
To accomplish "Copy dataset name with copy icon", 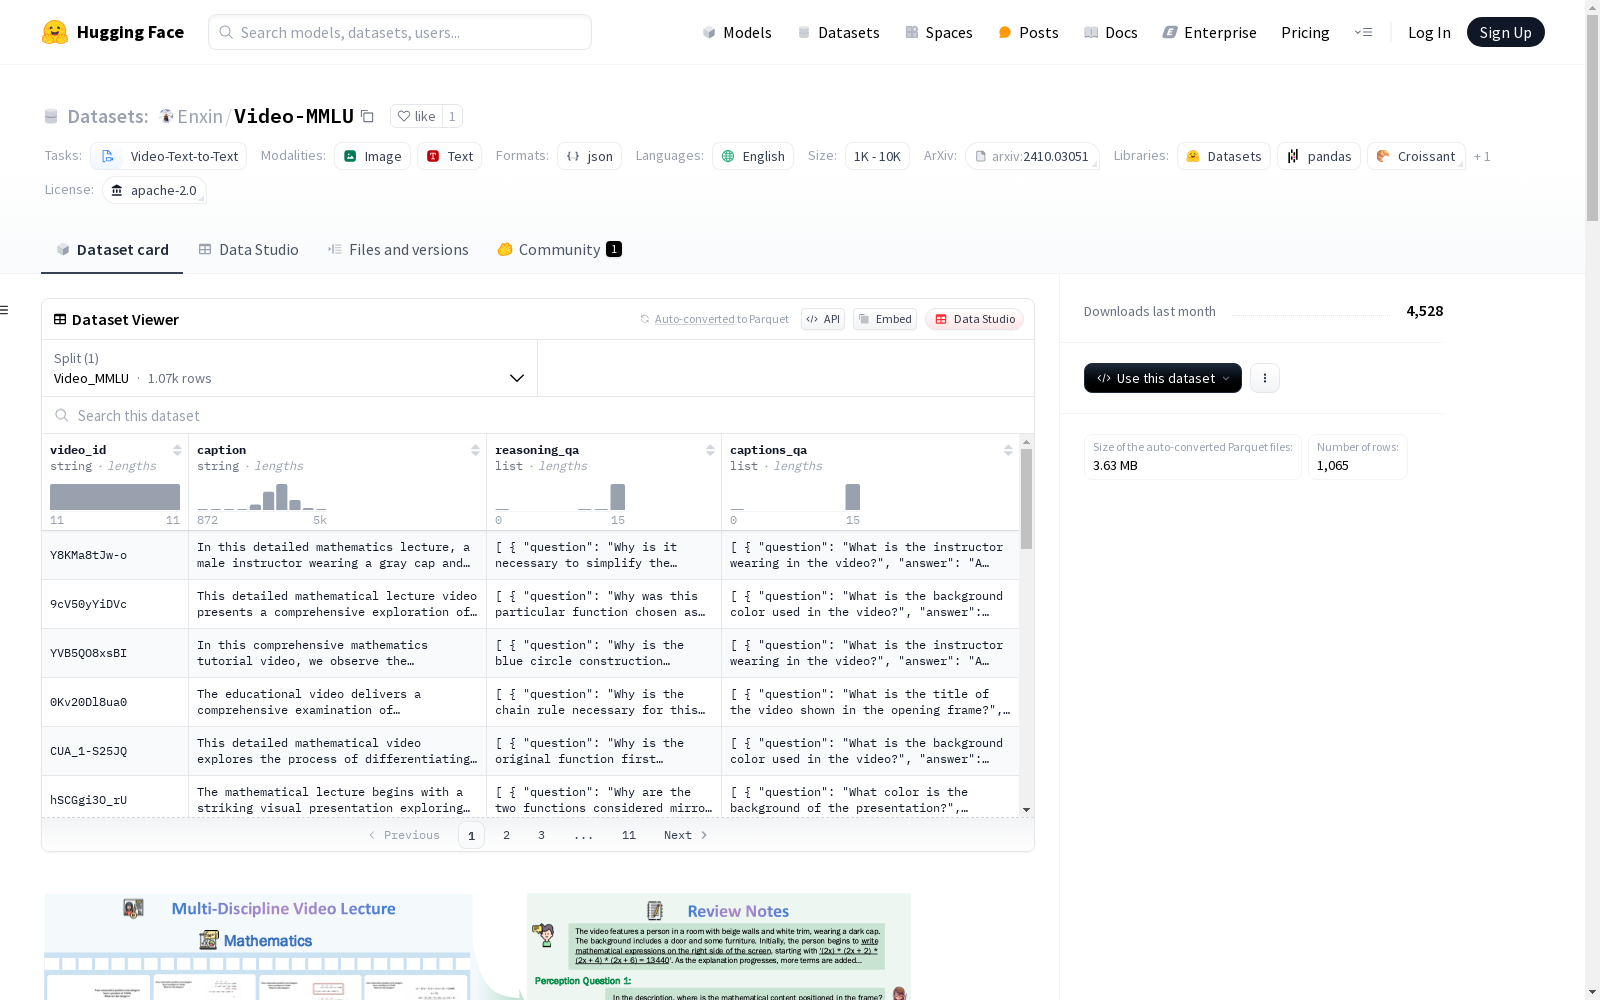I will pyautogui.click(x=367, y=116).
